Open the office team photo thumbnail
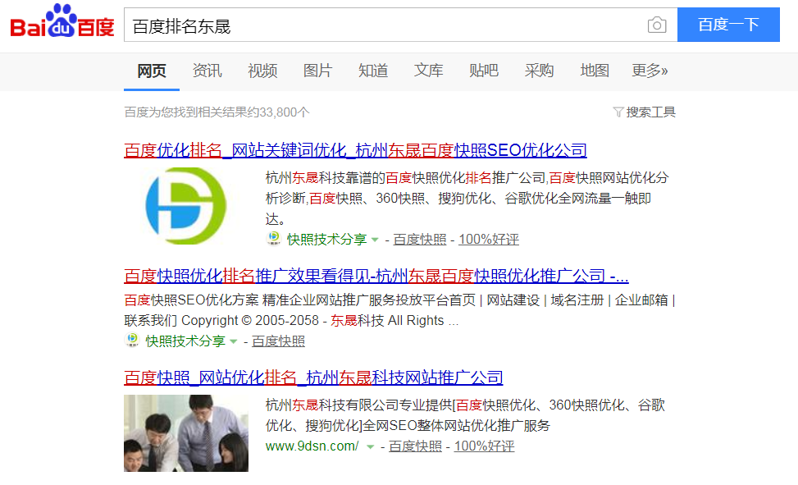Image resolution: width=798 pixels, height=485 pixels. [x=186, y=433]
